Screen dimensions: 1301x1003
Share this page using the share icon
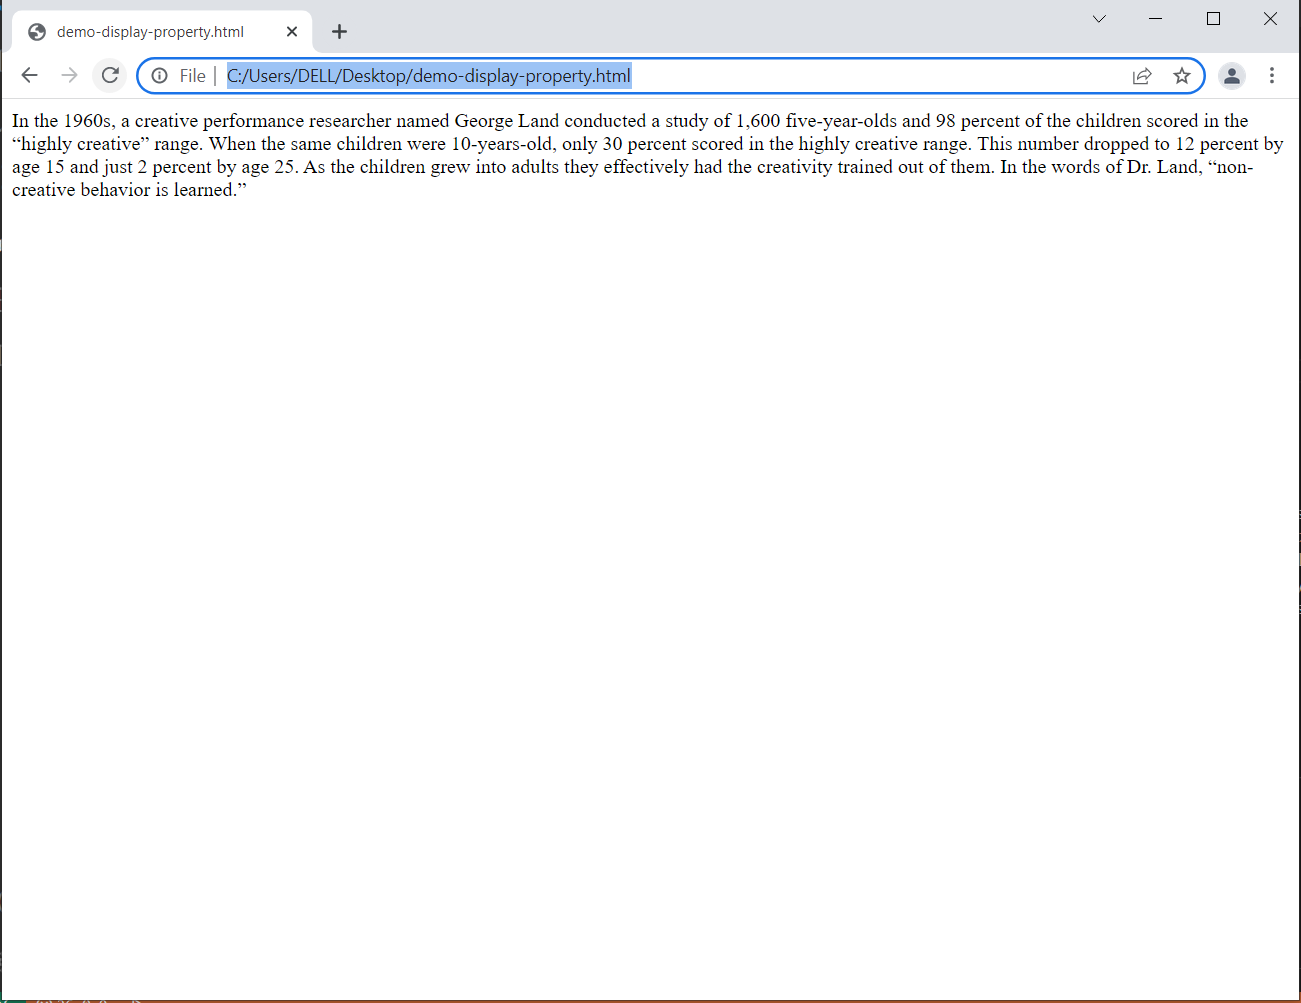coord(1142,76)
